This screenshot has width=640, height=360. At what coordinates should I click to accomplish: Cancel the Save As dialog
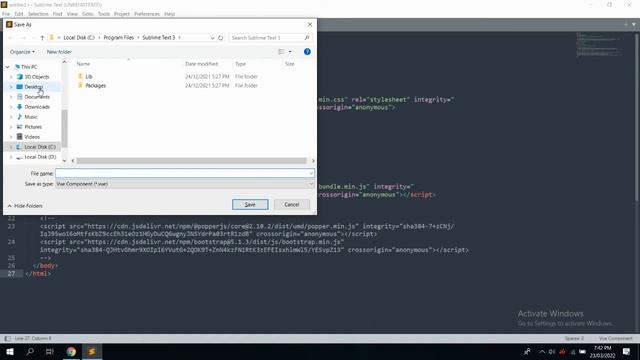(291, 204)
